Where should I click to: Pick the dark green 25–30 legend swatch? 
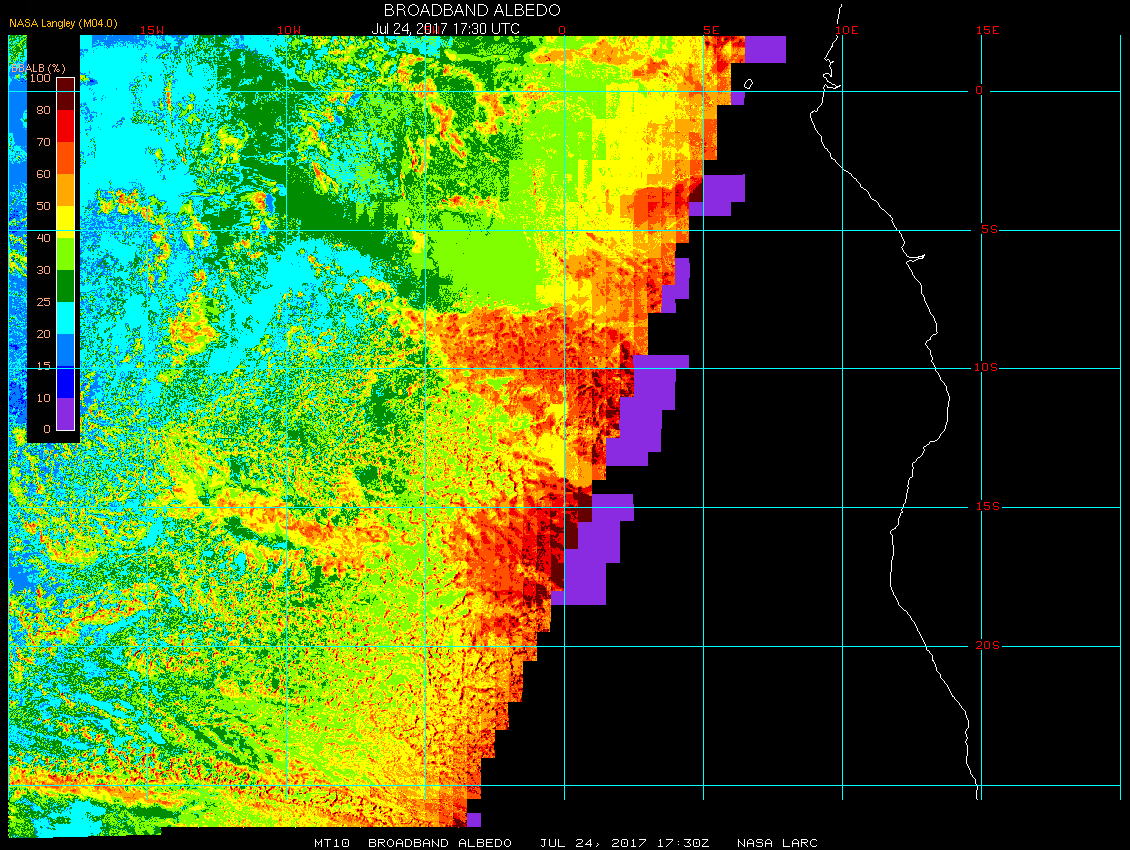click(x=66, y=285)
